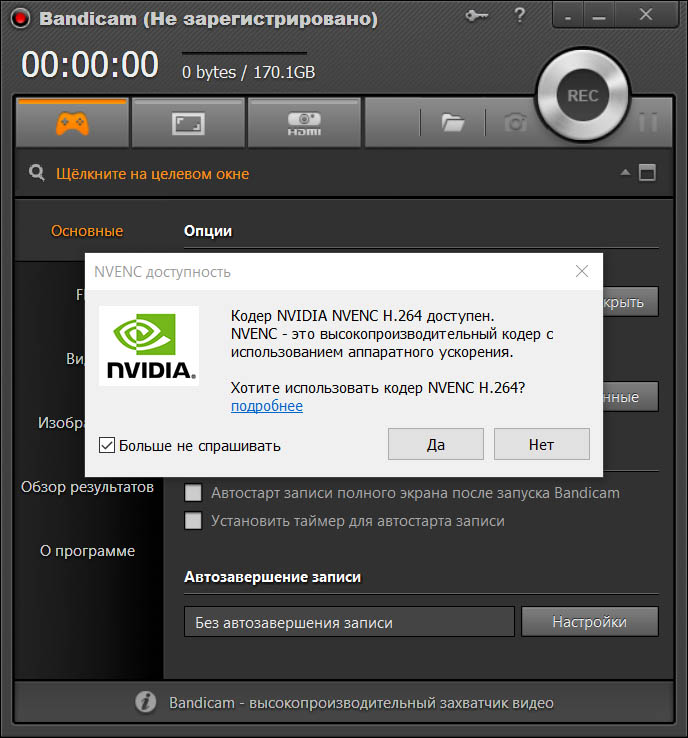The width and height of the screenshot is (688, 738).
Task: Click the 'Автозавершение записи' heading
Action: point(272,577)
